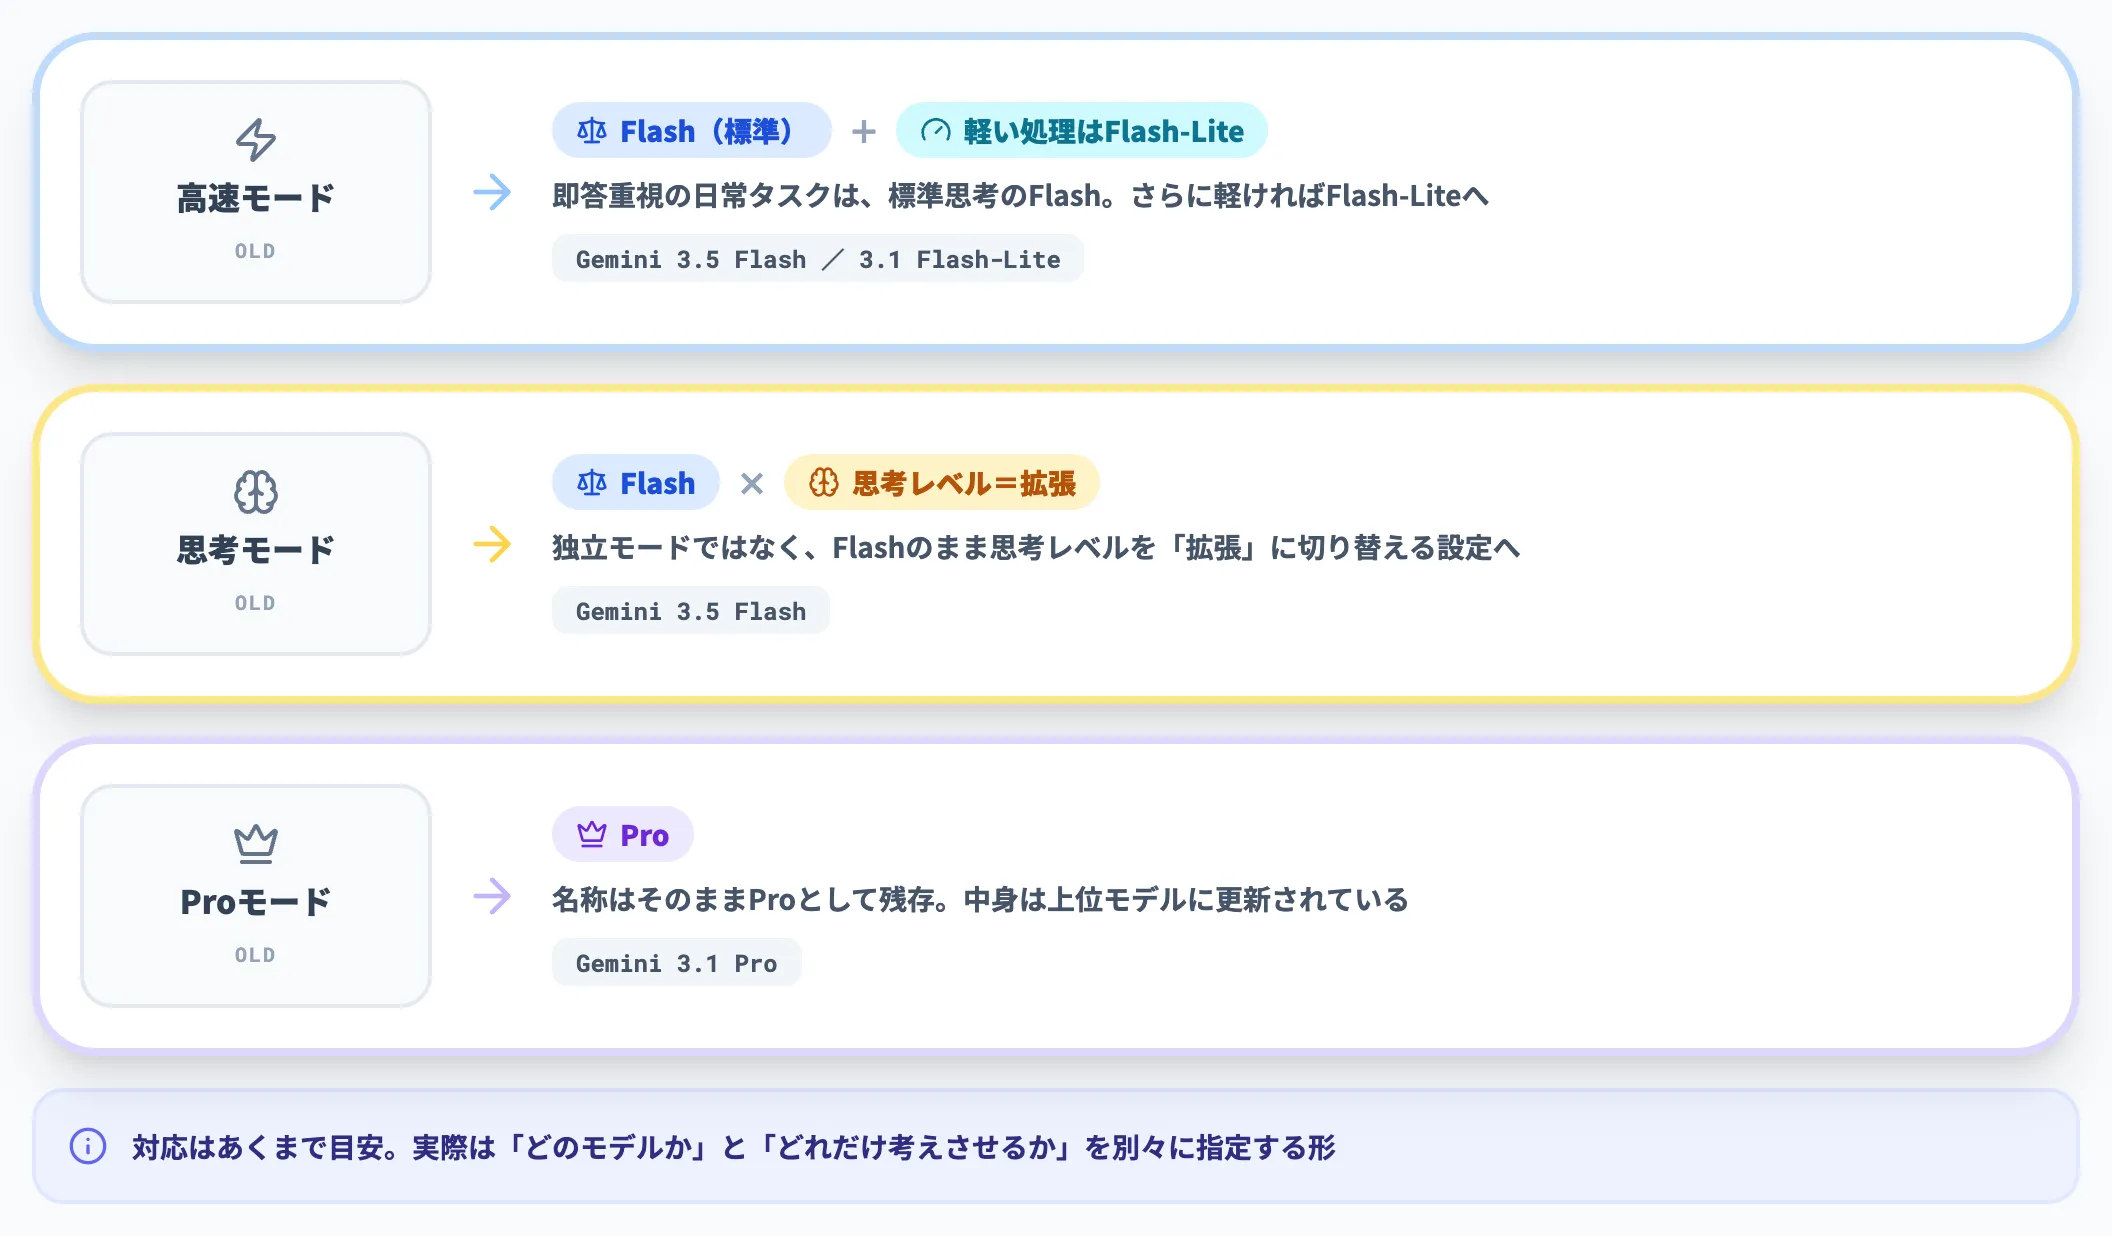
Task: Click the crown icon in the Pro badge
Action: click(592, 834)
